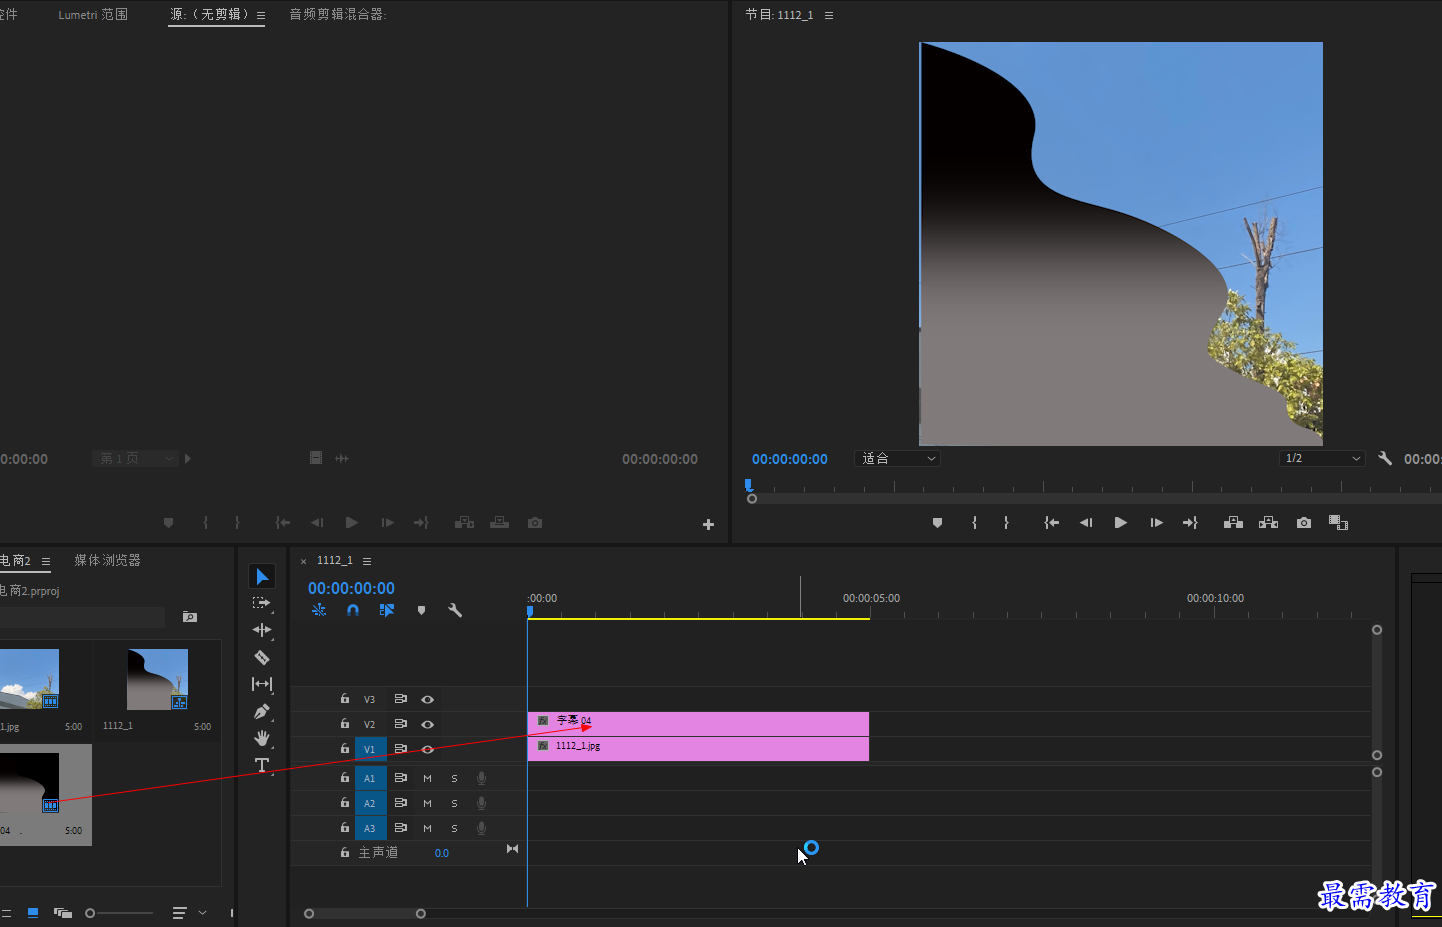1442x927 pixels.
Task: Select 字幕 04 clip on V2
Action: (698, 724)
